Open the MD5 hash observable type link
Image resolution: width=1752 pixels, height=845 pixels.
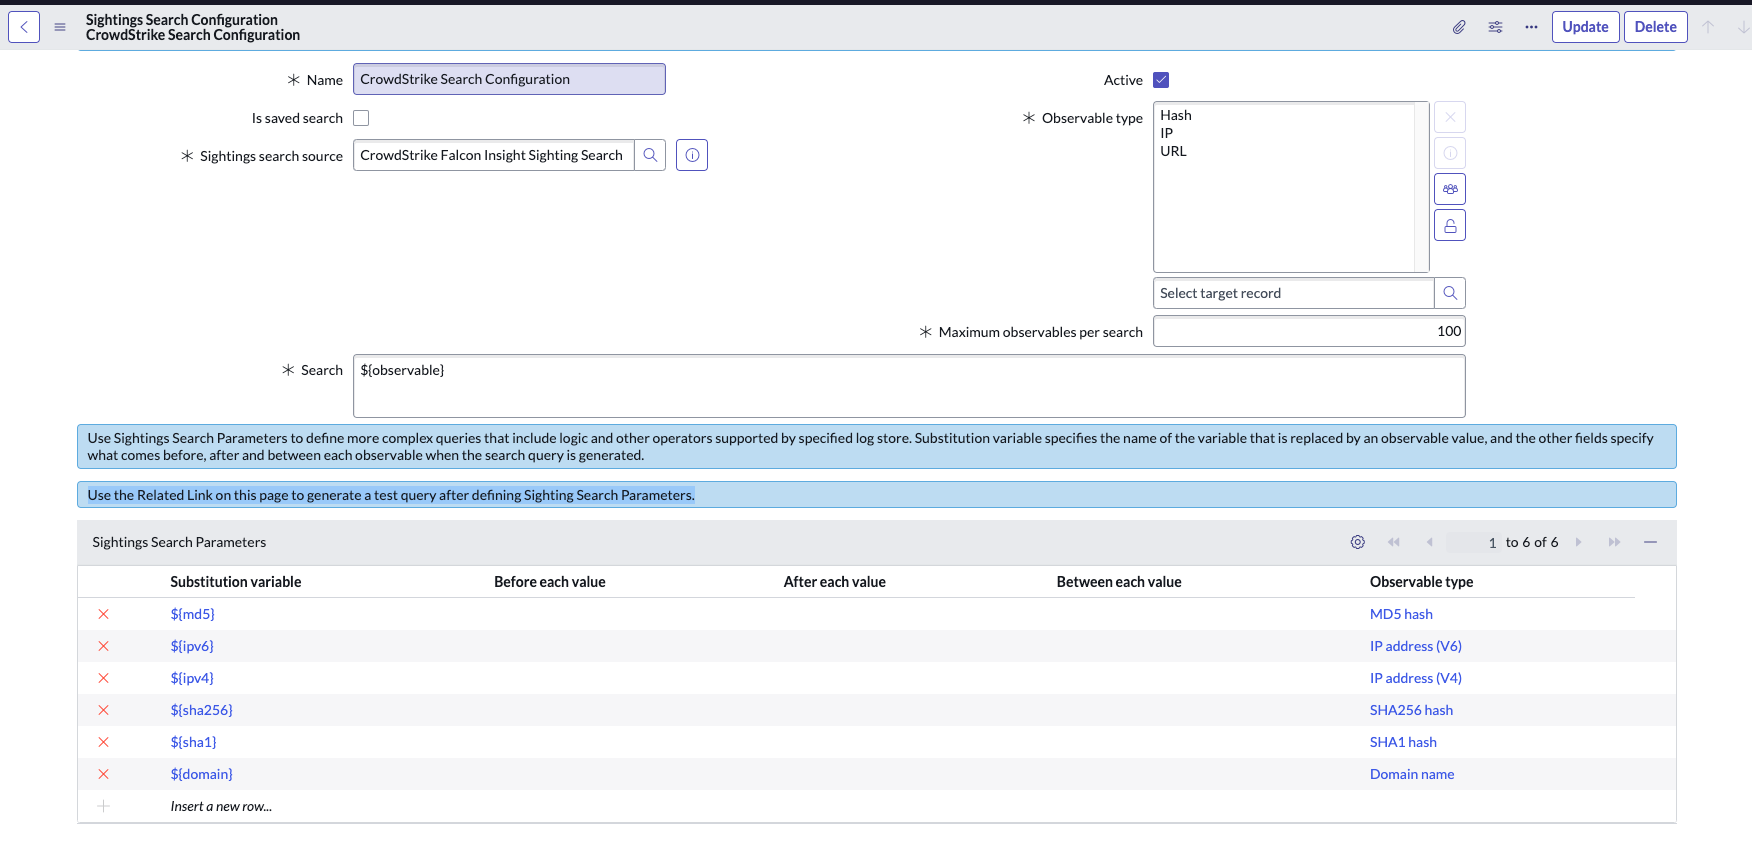(1401, 614)
